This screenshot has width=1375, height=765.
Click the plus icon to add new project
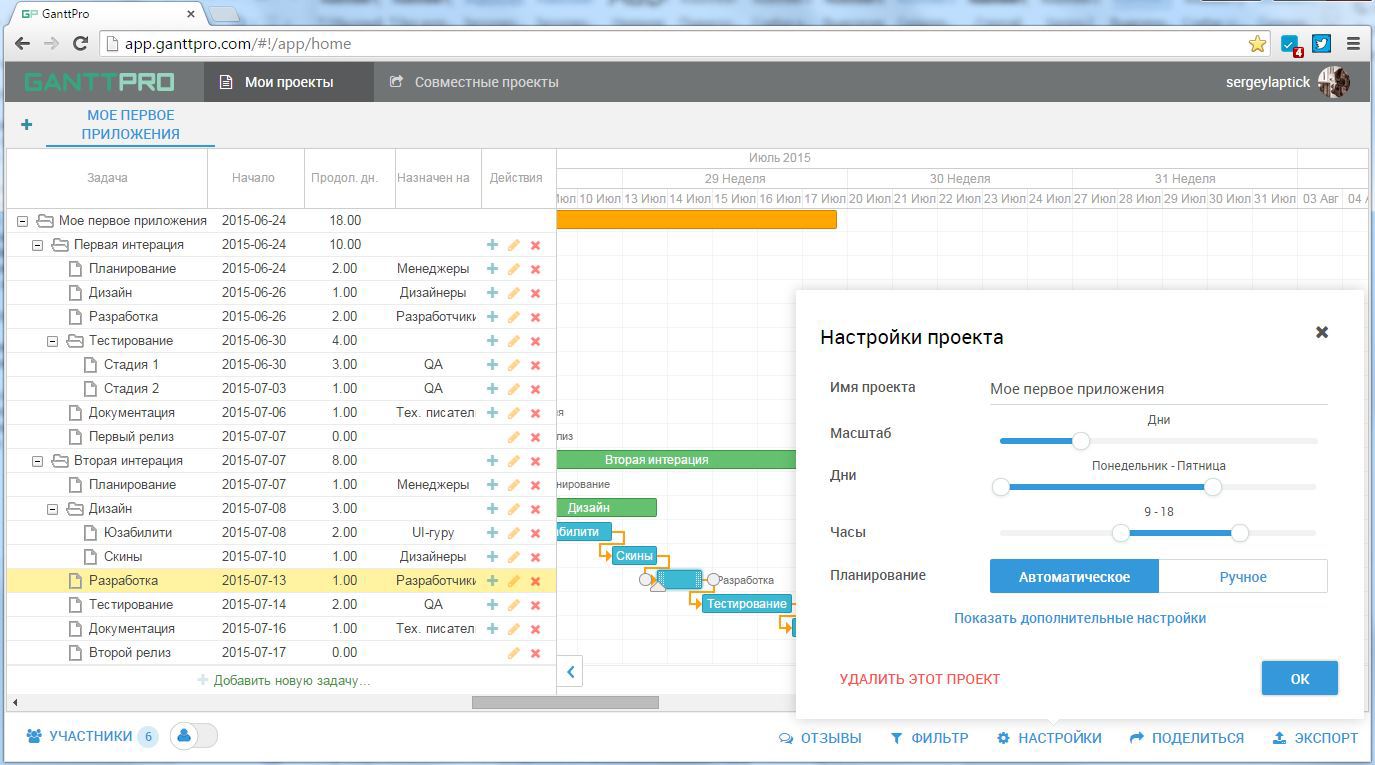[27, 125]
